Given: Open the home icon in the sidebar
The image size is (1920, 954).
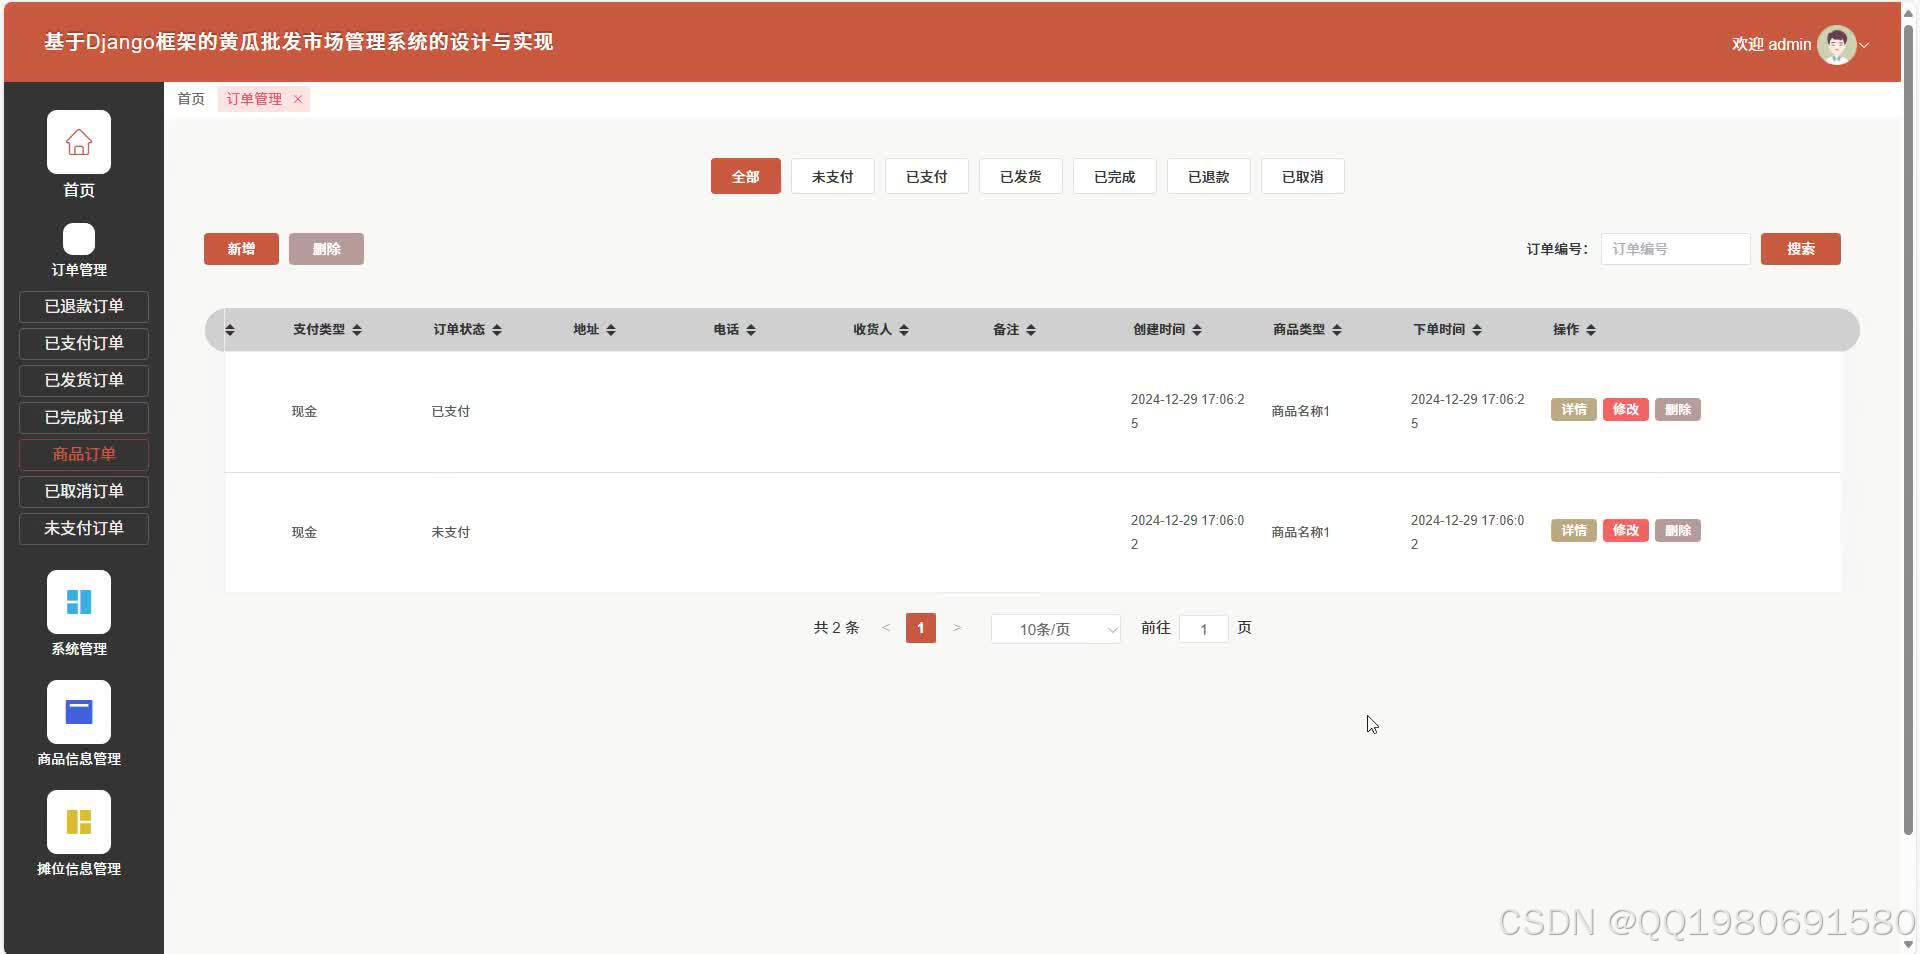Looking at the screenshot, I should pyautogui.click(x=79, y=142).
